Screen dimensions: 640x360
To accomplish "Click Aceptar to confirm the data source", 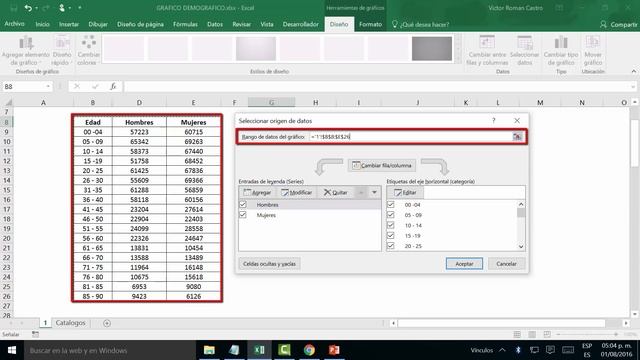I will (x=464, y=264).
